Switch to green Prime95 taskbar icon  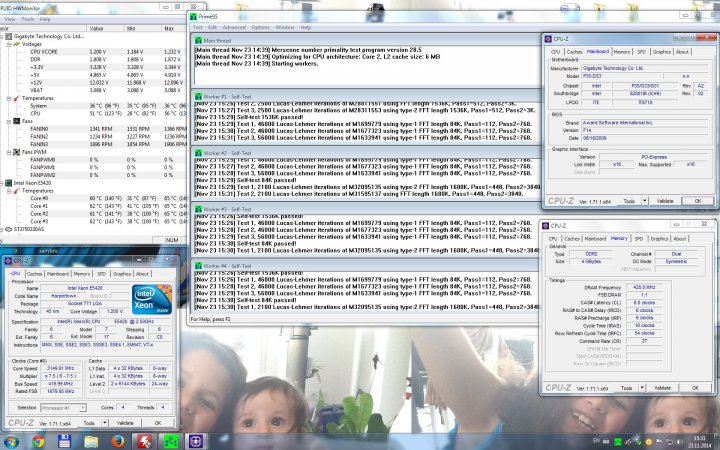tap(170, 442)
